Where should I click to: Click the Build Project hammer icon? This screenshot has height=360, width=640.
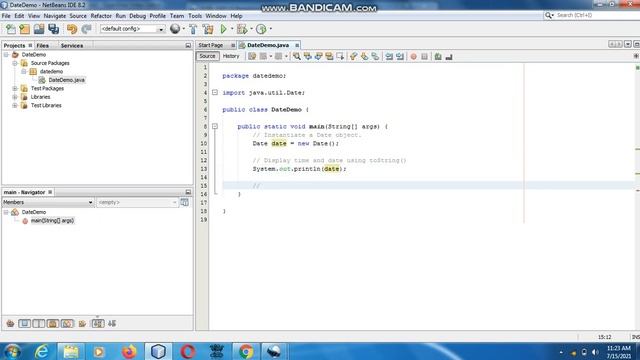(193, 29)
